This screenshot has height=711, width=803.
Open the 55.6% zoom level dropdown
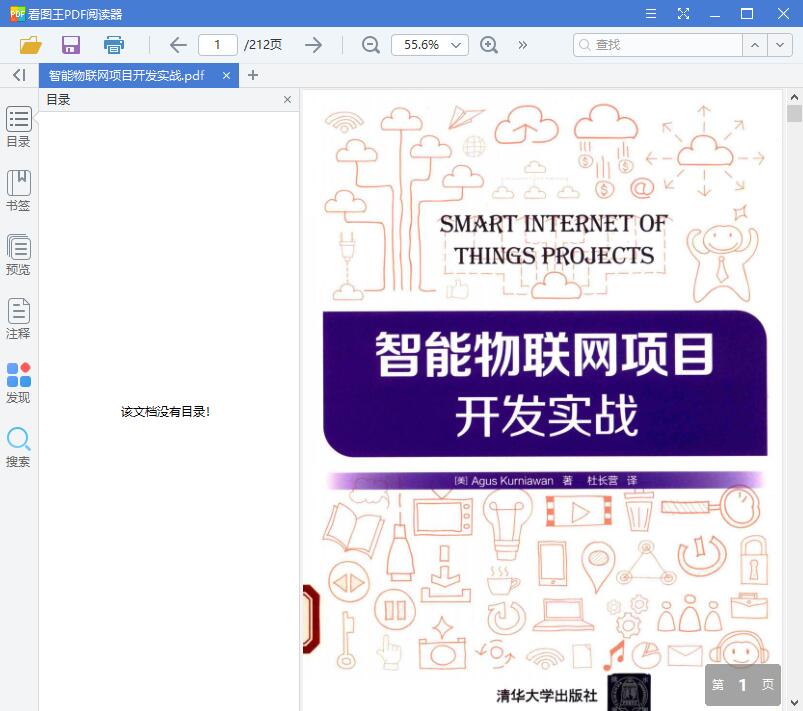pyautogui.click(x=430, y=45)
